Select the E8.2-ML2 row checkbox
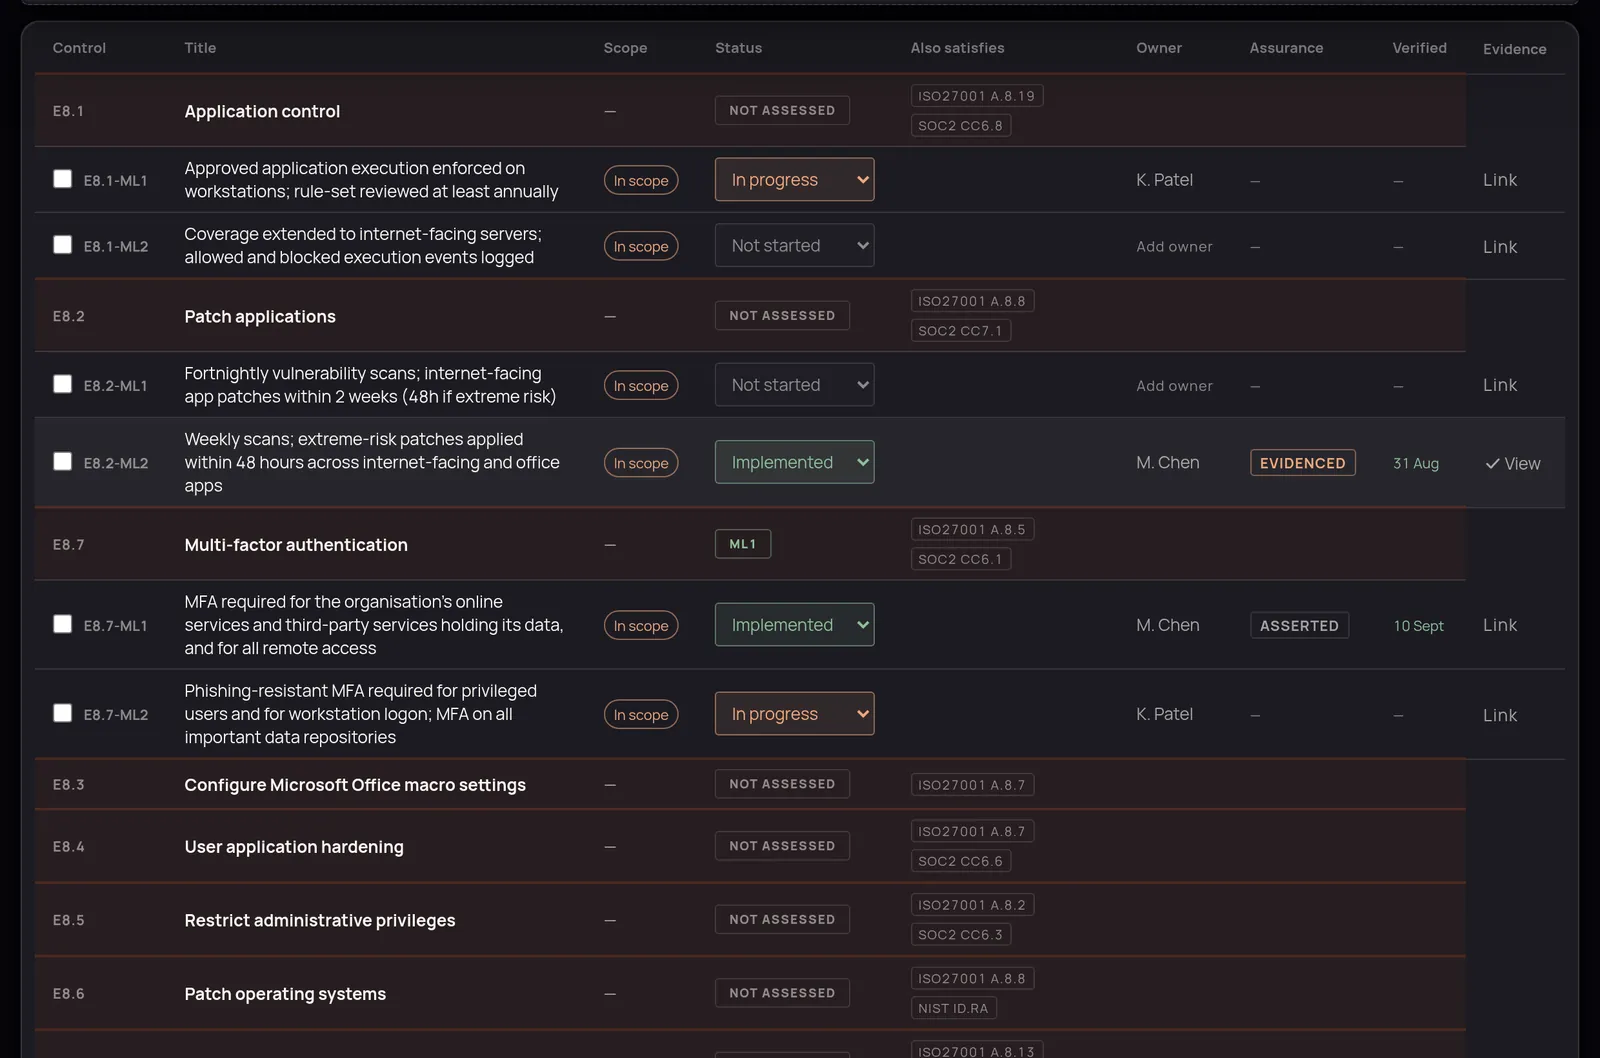The image size is (1600, 1058). 62,461
